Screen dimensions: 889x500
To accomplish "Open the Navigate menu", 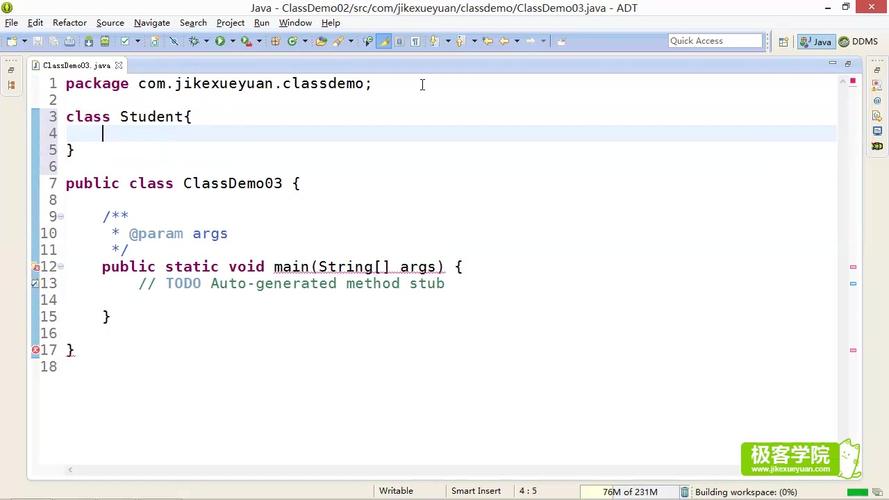I will [152, 23].
